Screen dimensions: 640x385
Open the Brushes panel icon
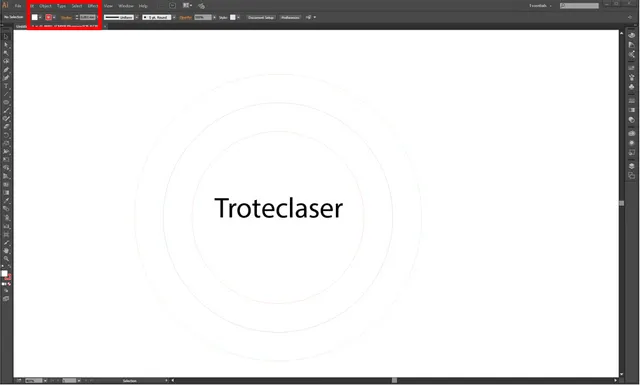[631, 77]
